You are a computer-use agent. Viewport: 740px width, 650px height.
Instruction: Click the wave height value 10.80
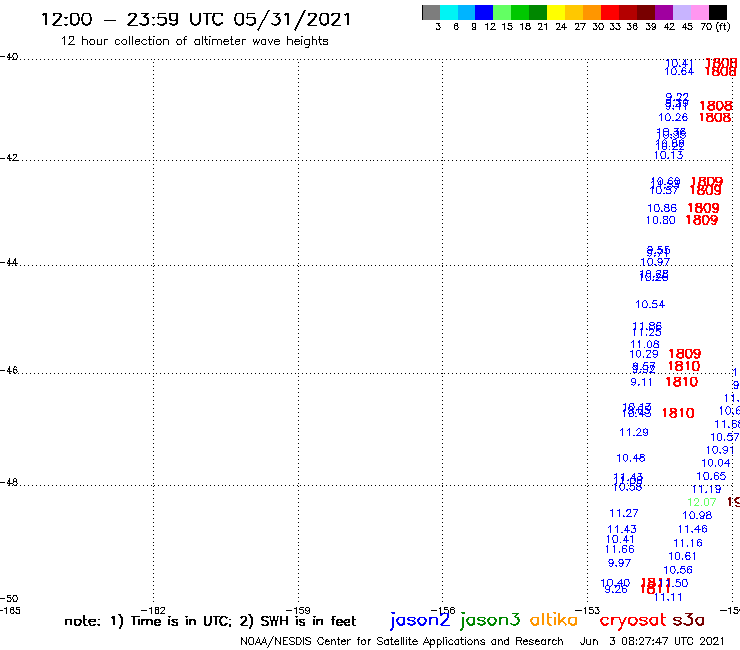660,220
